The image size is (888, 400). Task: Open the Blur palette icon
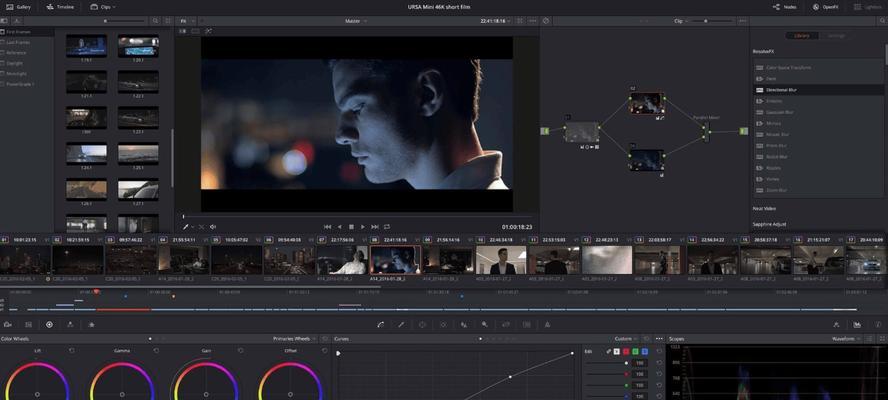pyautogui.click(x=464, y=325)
